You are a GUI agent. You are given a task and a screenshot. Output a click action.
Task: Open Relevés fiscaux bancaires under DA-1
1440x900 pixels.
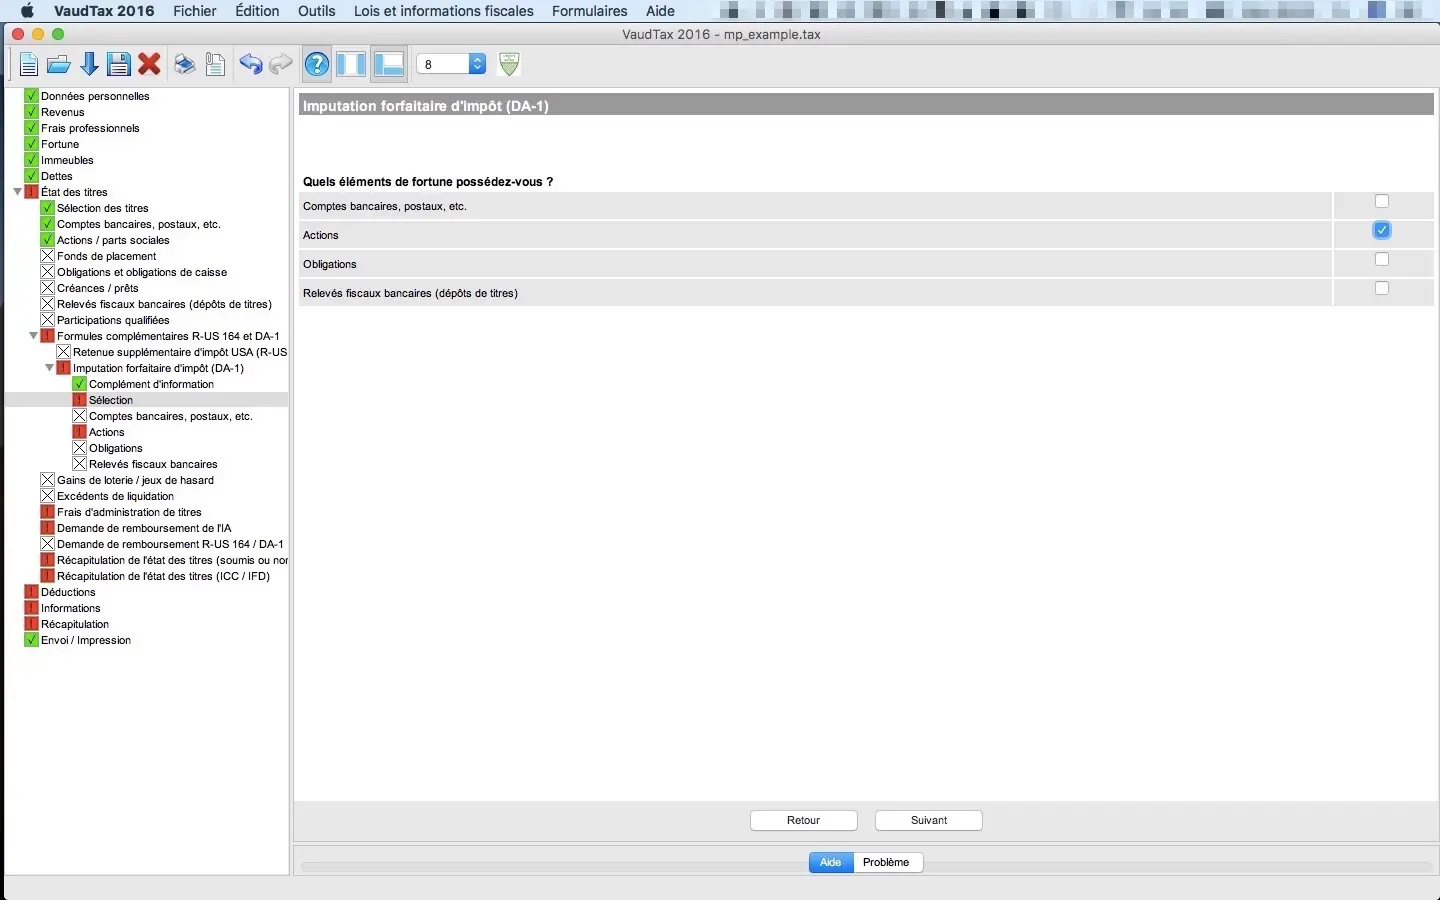point(153,464)
